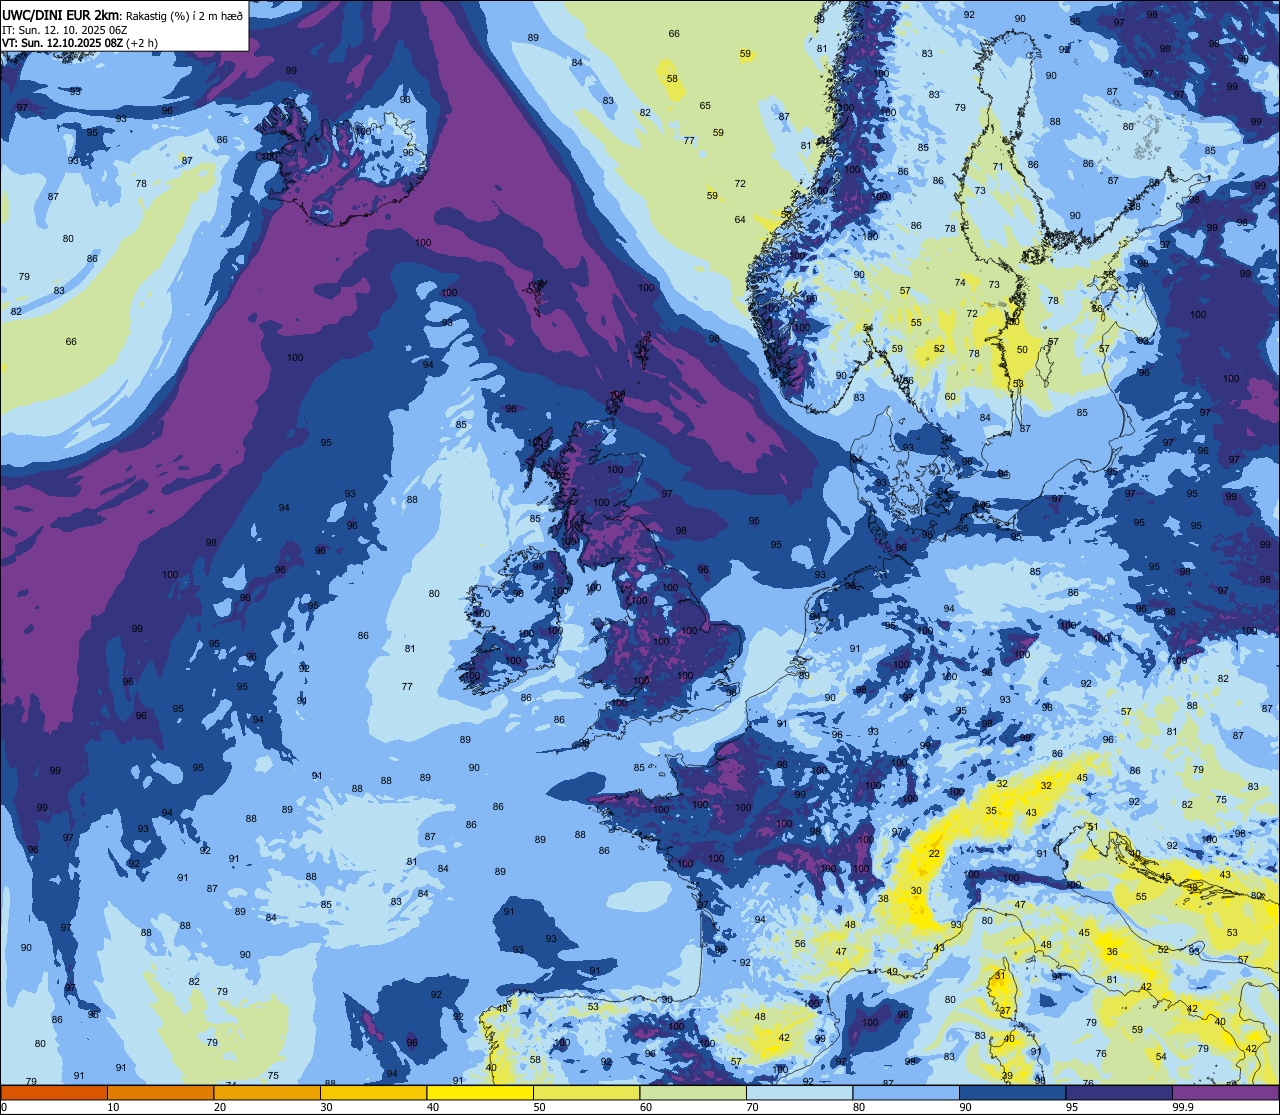This screenshot has height=1115, width=1280.
Task: Click the humidity value '64' off Norway's coast
Action: click(740, 220)
